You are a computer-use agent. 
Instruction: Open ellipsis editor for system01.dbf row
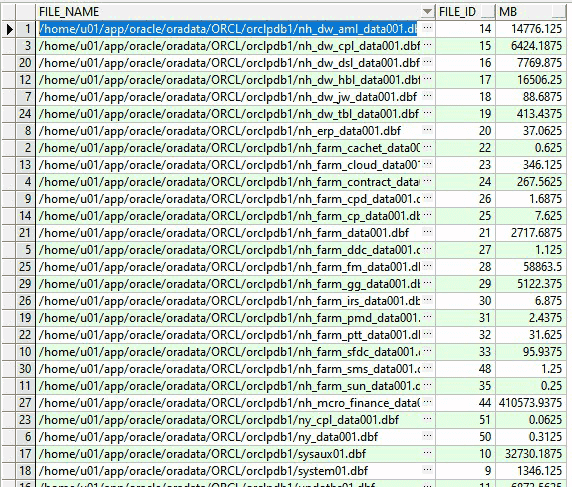[x=428, y=471]
